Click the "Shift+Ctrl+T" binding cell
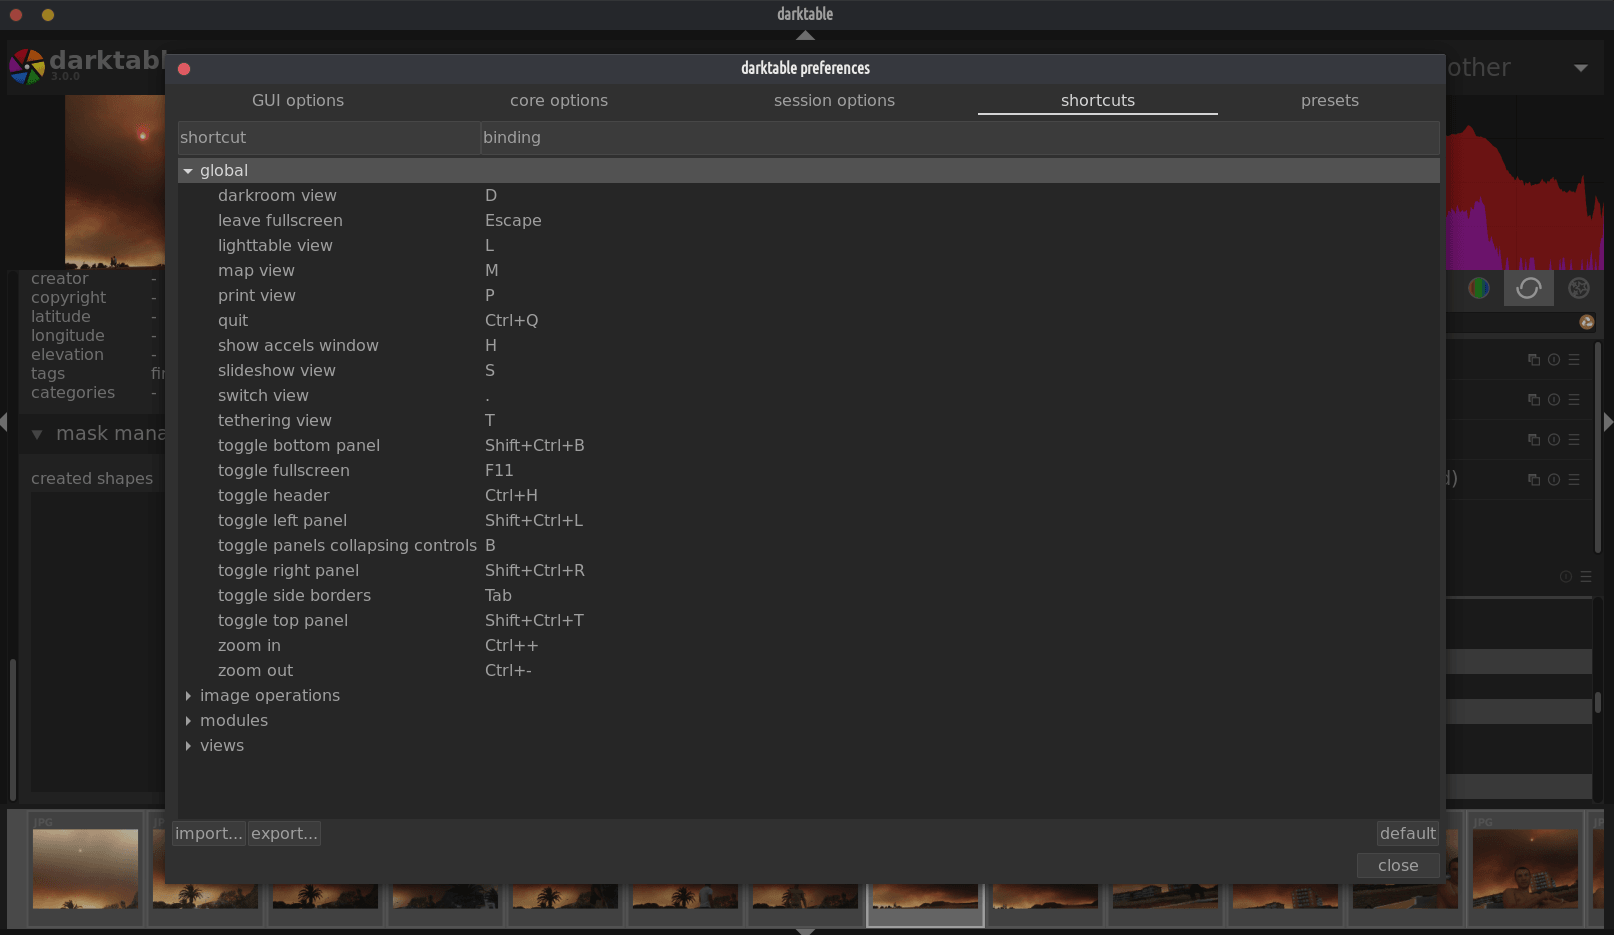This screenshot has width=1614, height=935. click(x=534, y=621)
